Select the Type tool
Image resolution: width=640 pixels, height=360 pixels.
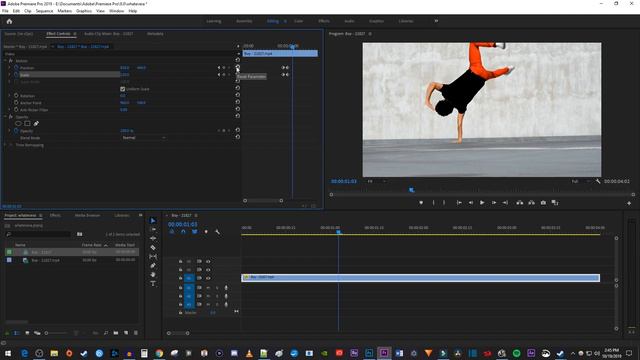click(153, 284)
